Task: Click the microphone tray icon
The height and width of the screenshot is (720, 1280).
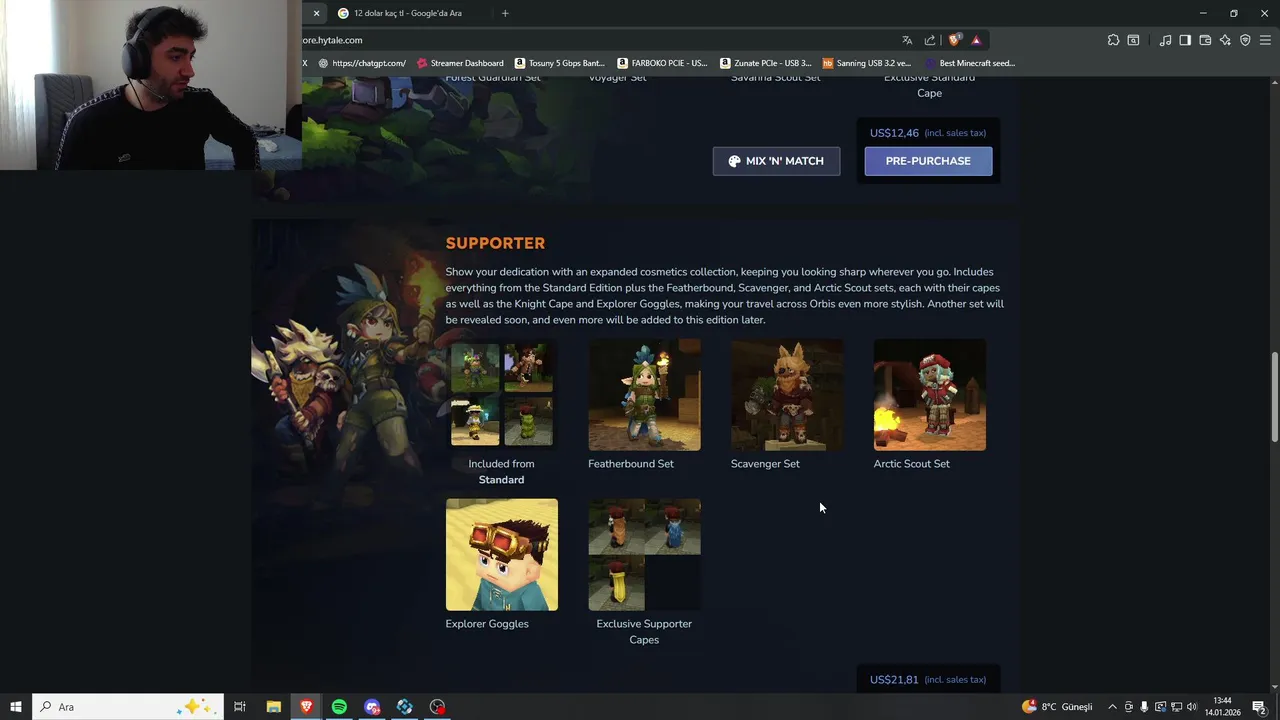Action: (1144, 707)
